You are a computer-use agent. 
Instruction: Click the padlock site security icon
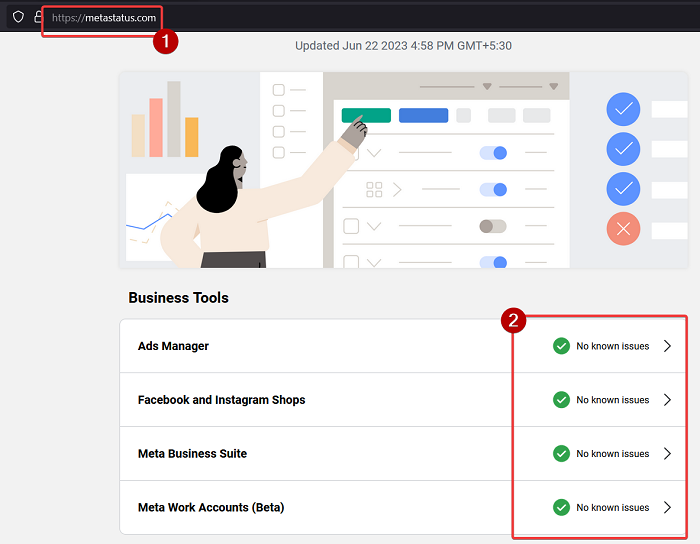coord(38,17)
